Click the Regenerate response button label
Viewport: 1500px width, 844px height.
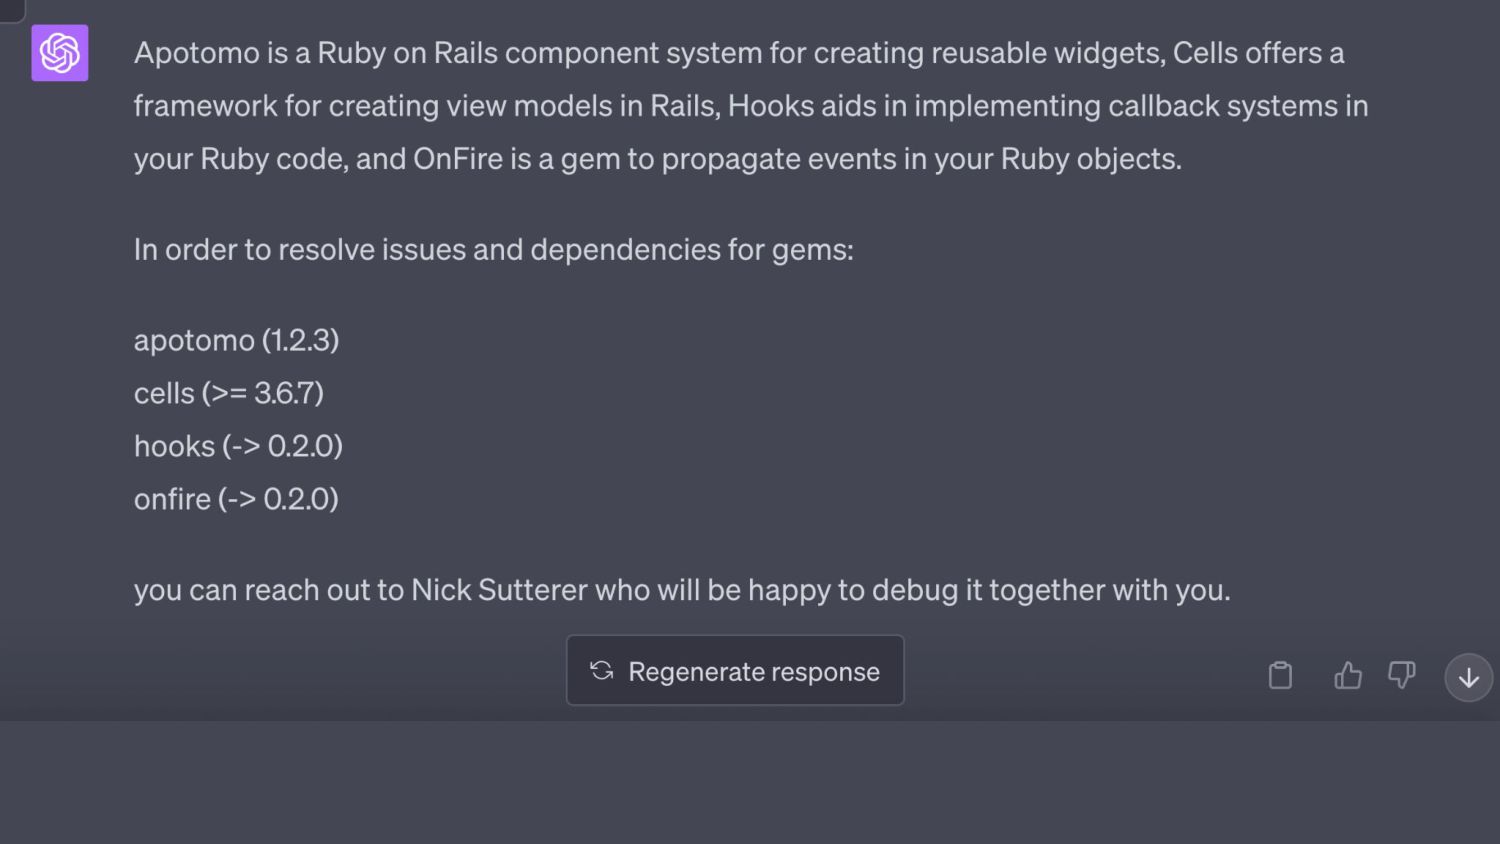[754, 672]
